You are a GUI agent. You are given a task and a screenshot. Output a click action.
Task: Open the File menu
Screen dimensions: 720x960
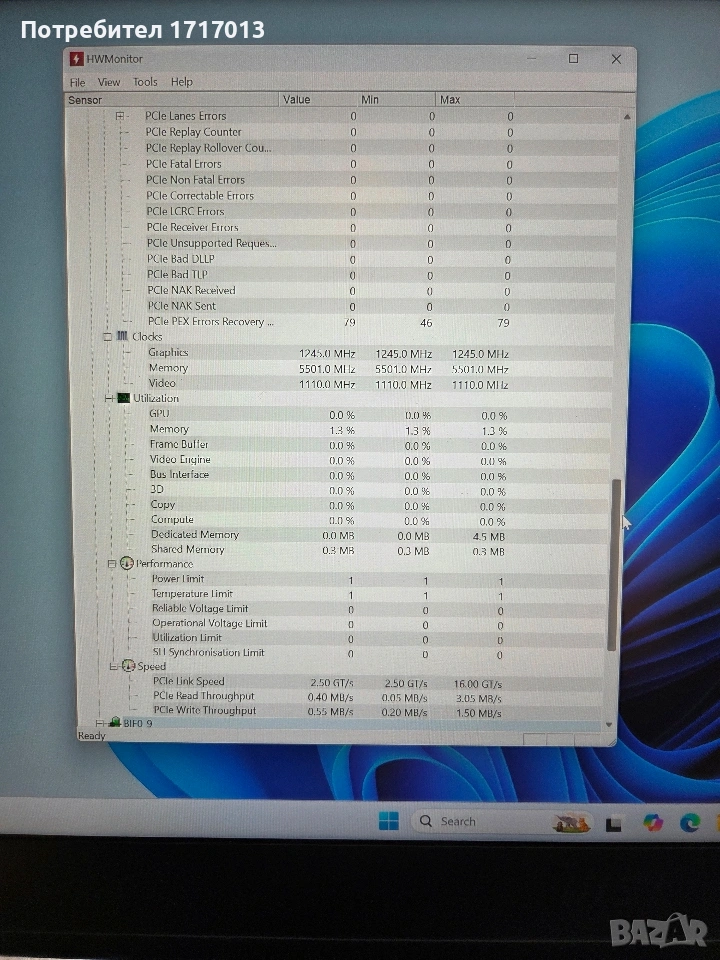(x=77, y=82)
